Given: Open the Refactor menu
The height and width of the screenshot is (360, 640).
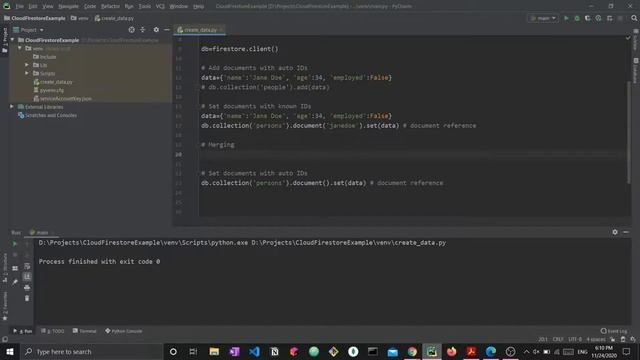Looking at the screenshot, I should tap(110, 7).
